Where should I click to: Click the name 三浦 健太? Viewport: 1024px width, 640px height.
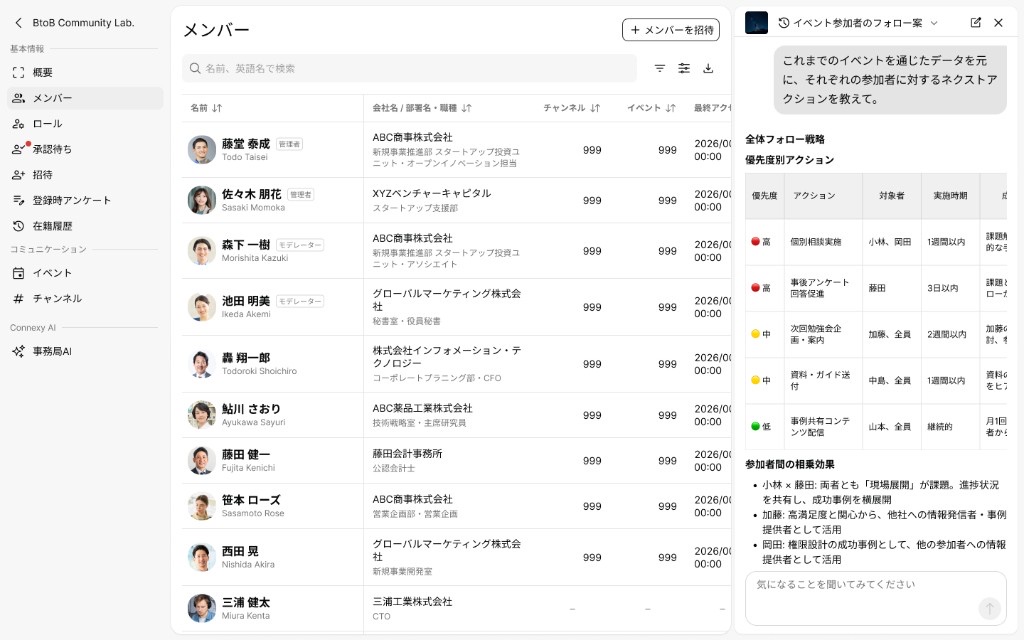(246, 601)
